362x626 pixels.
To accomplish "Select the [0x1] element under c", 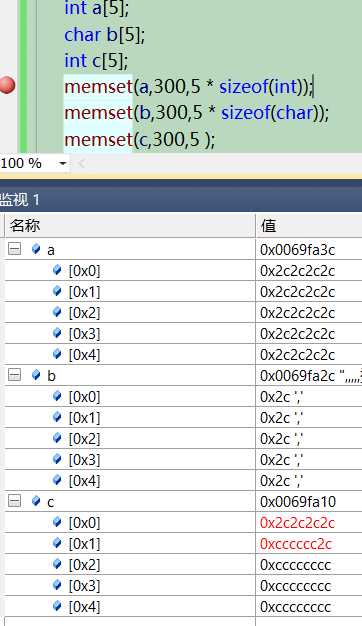I will click(84, 543).
